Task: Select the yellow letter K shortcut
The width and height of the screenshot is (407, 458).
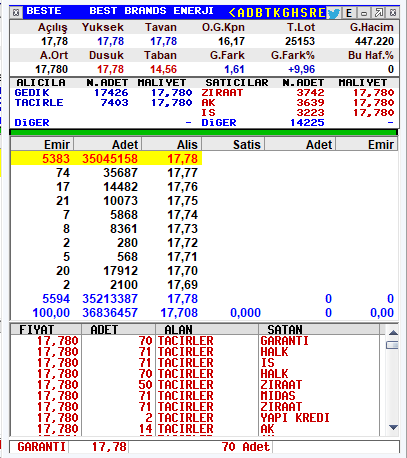Action: pos(276,13)
